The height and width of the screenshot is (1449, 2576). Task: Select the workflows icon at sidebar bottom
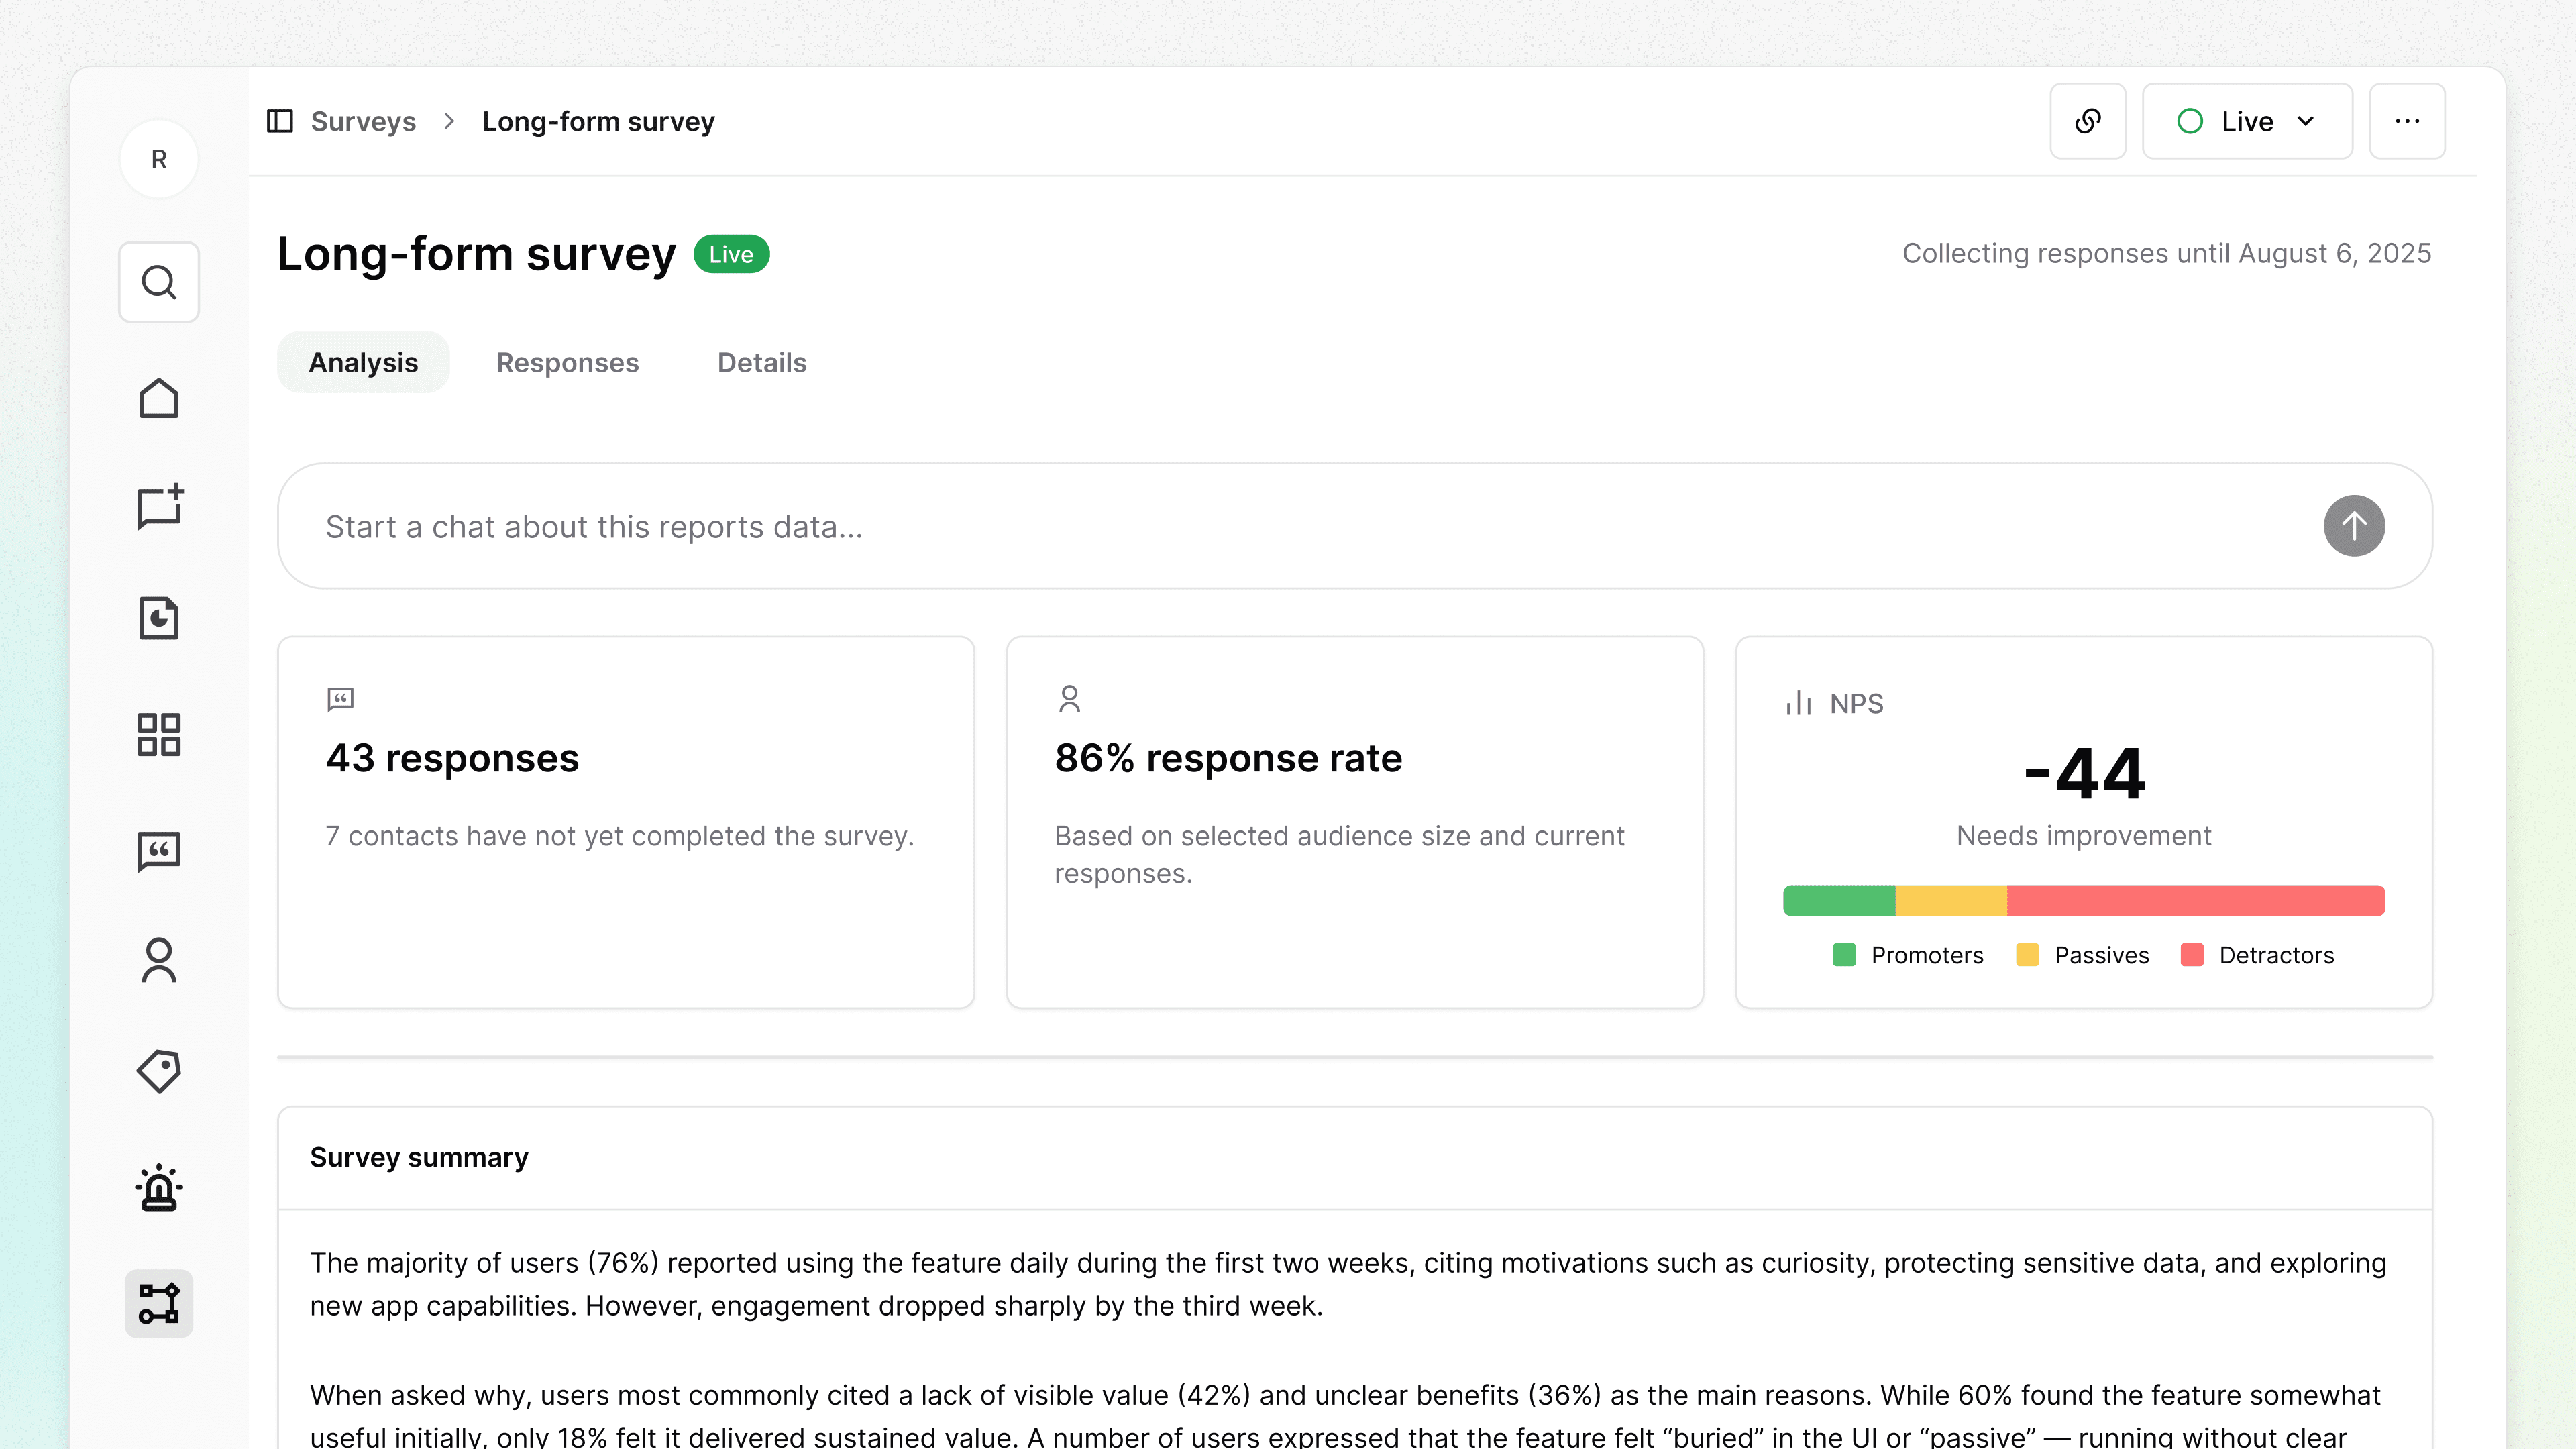point(159,1303)
